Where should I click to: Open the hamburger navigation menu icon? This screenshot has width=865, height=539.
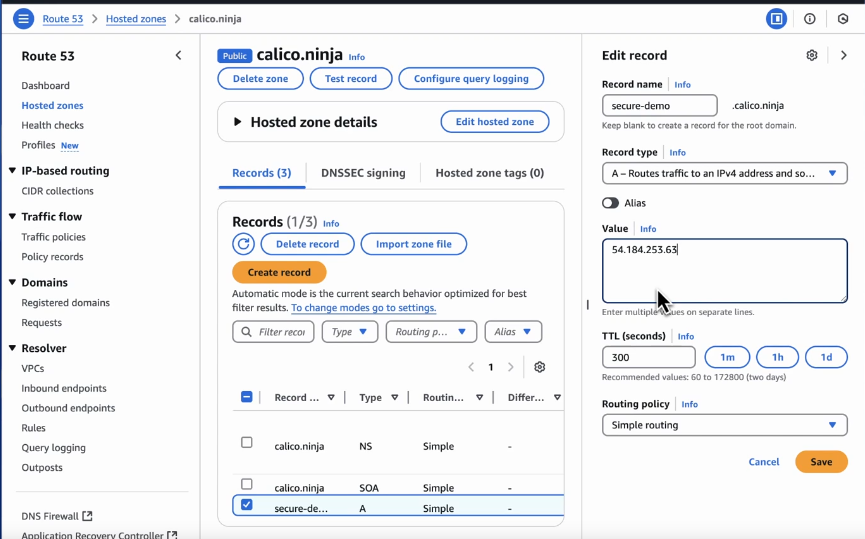tap(23, 19)
